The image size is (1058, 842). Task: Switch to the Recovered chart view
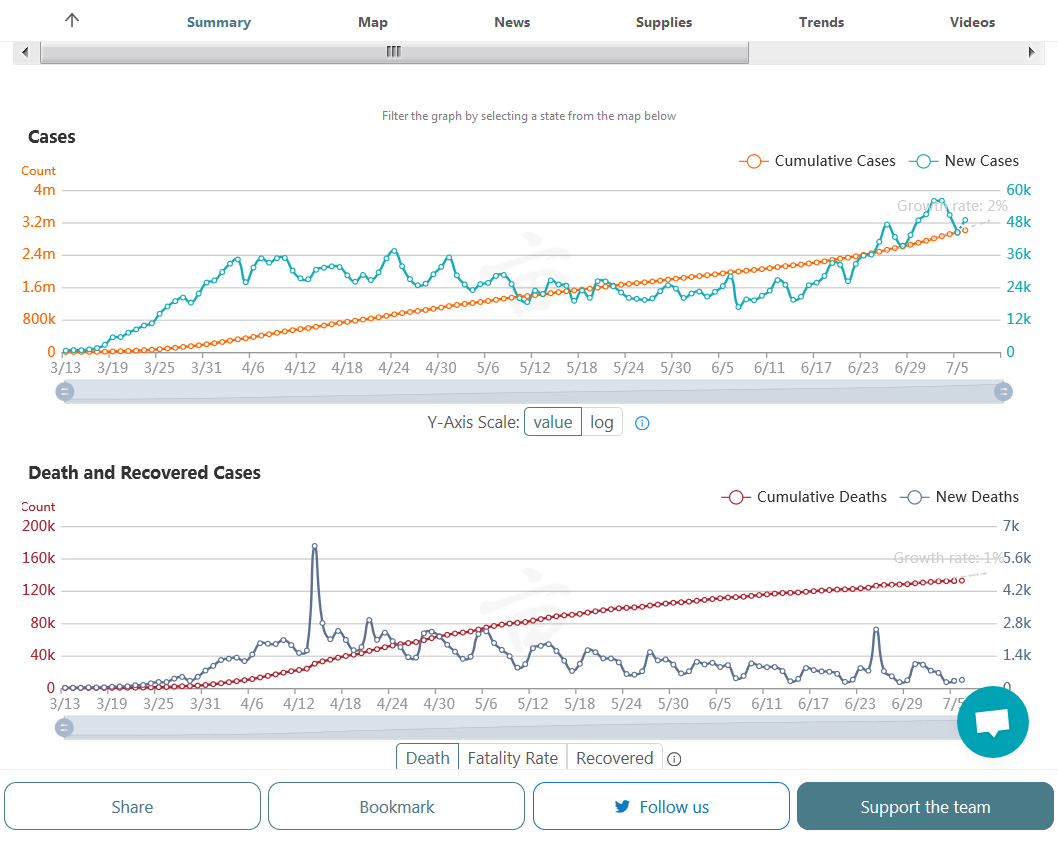(614, 758)
